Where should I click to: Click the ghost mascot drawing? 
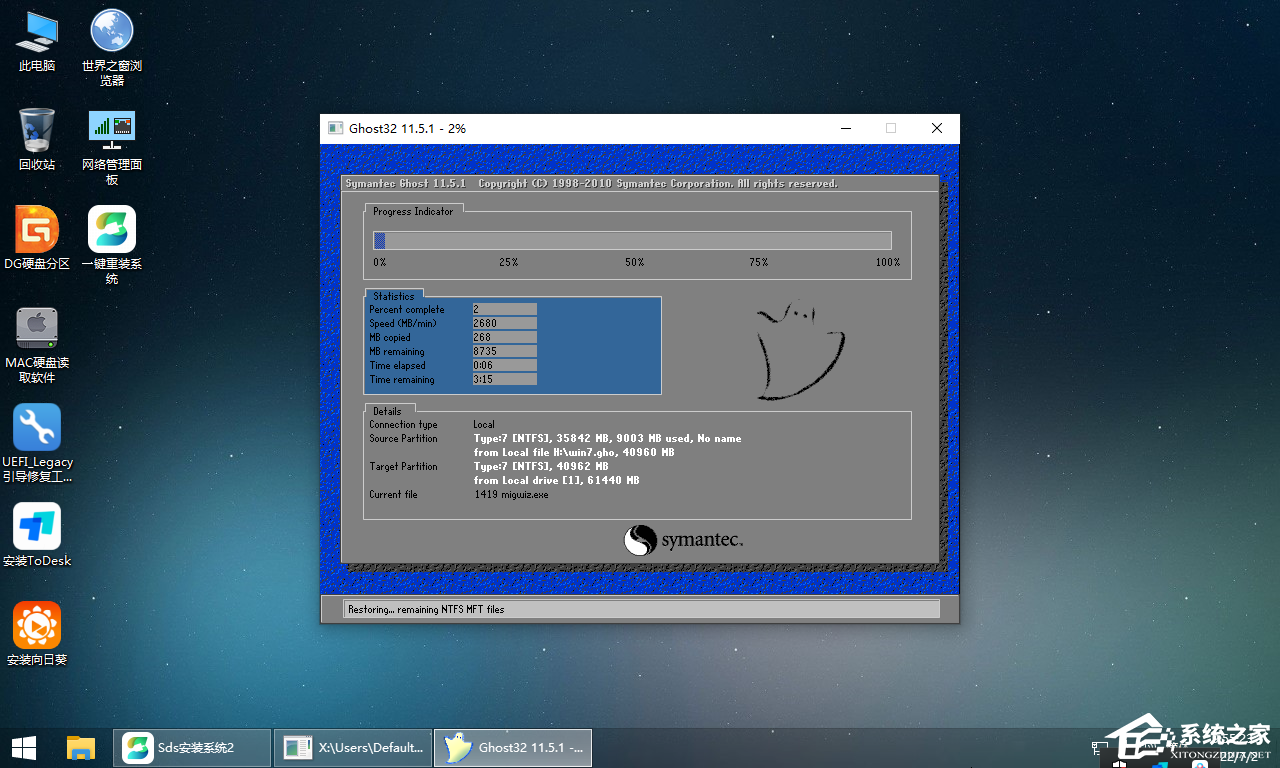tap(800, 351)
